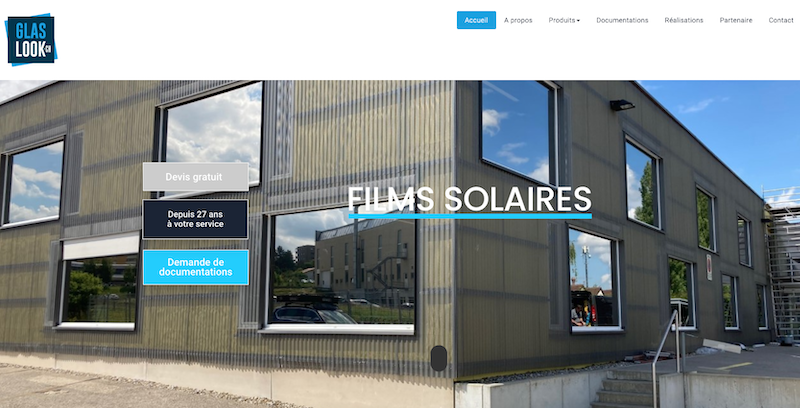Open the A propos page
The width and height of the screenshot is (800, 408).
click(518, 20)
